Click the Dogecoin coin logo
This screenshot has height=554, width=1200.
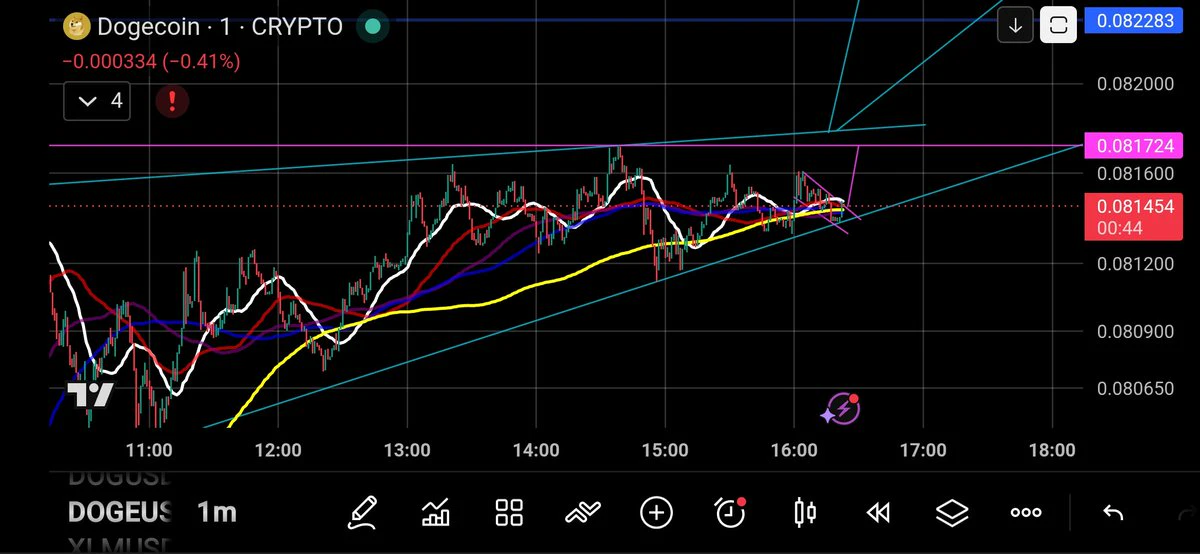(76, 27)
